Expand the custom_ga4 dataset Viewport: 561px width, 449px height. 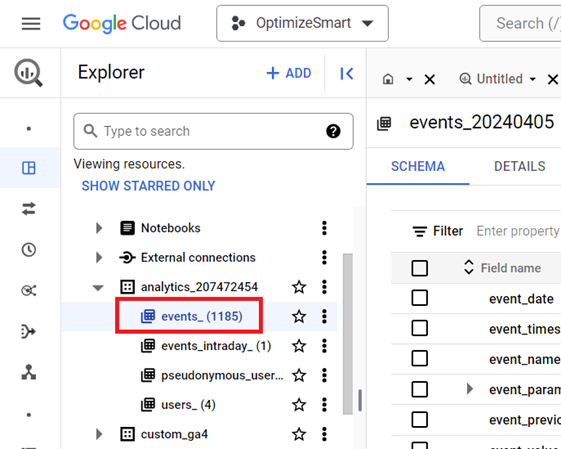[99, 434]
